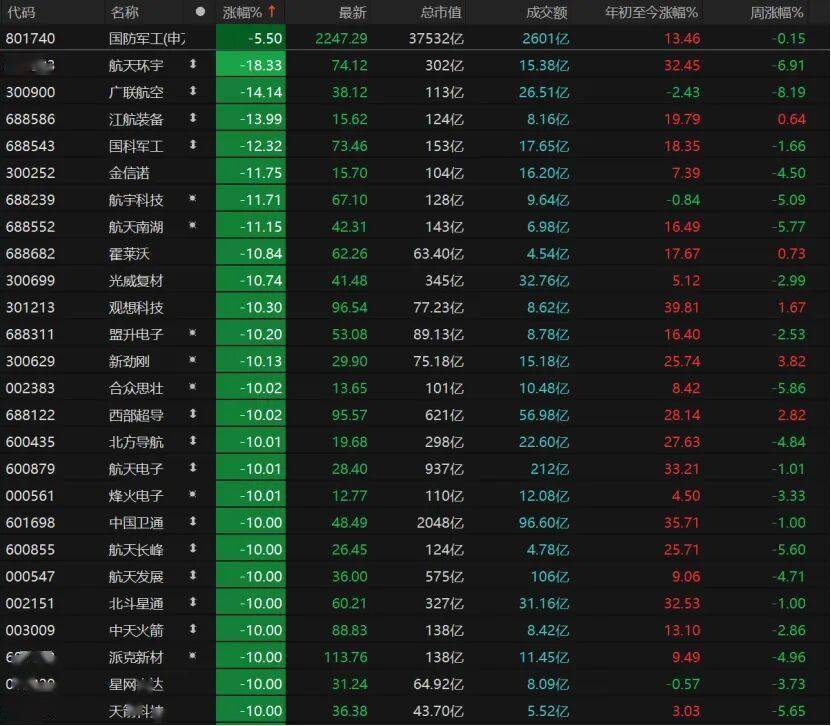The height and width of the screenshot is (726, 831).
Task: Click the marker icon next to 新劲刚
Action: point(192,360)
